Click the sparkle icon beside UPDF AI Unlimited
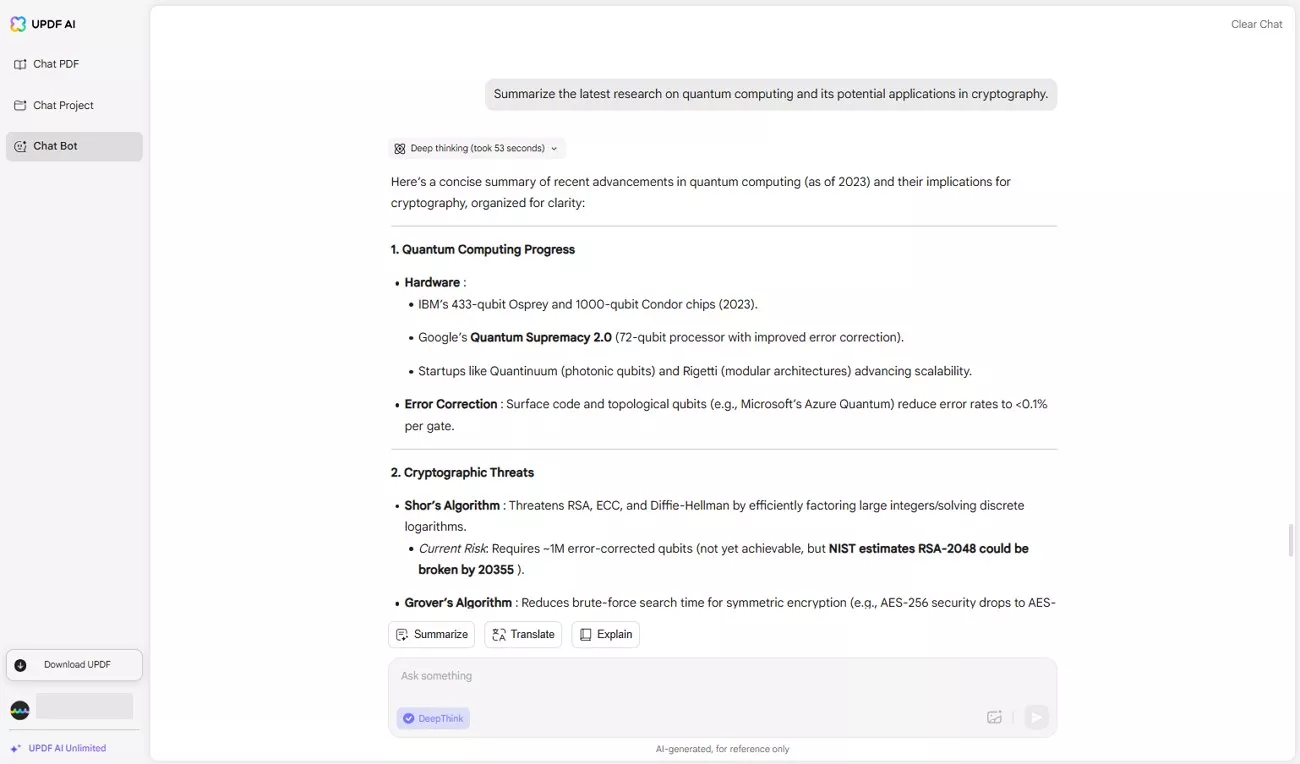Screen dimensions: 1300x764 tap(15, 748)
